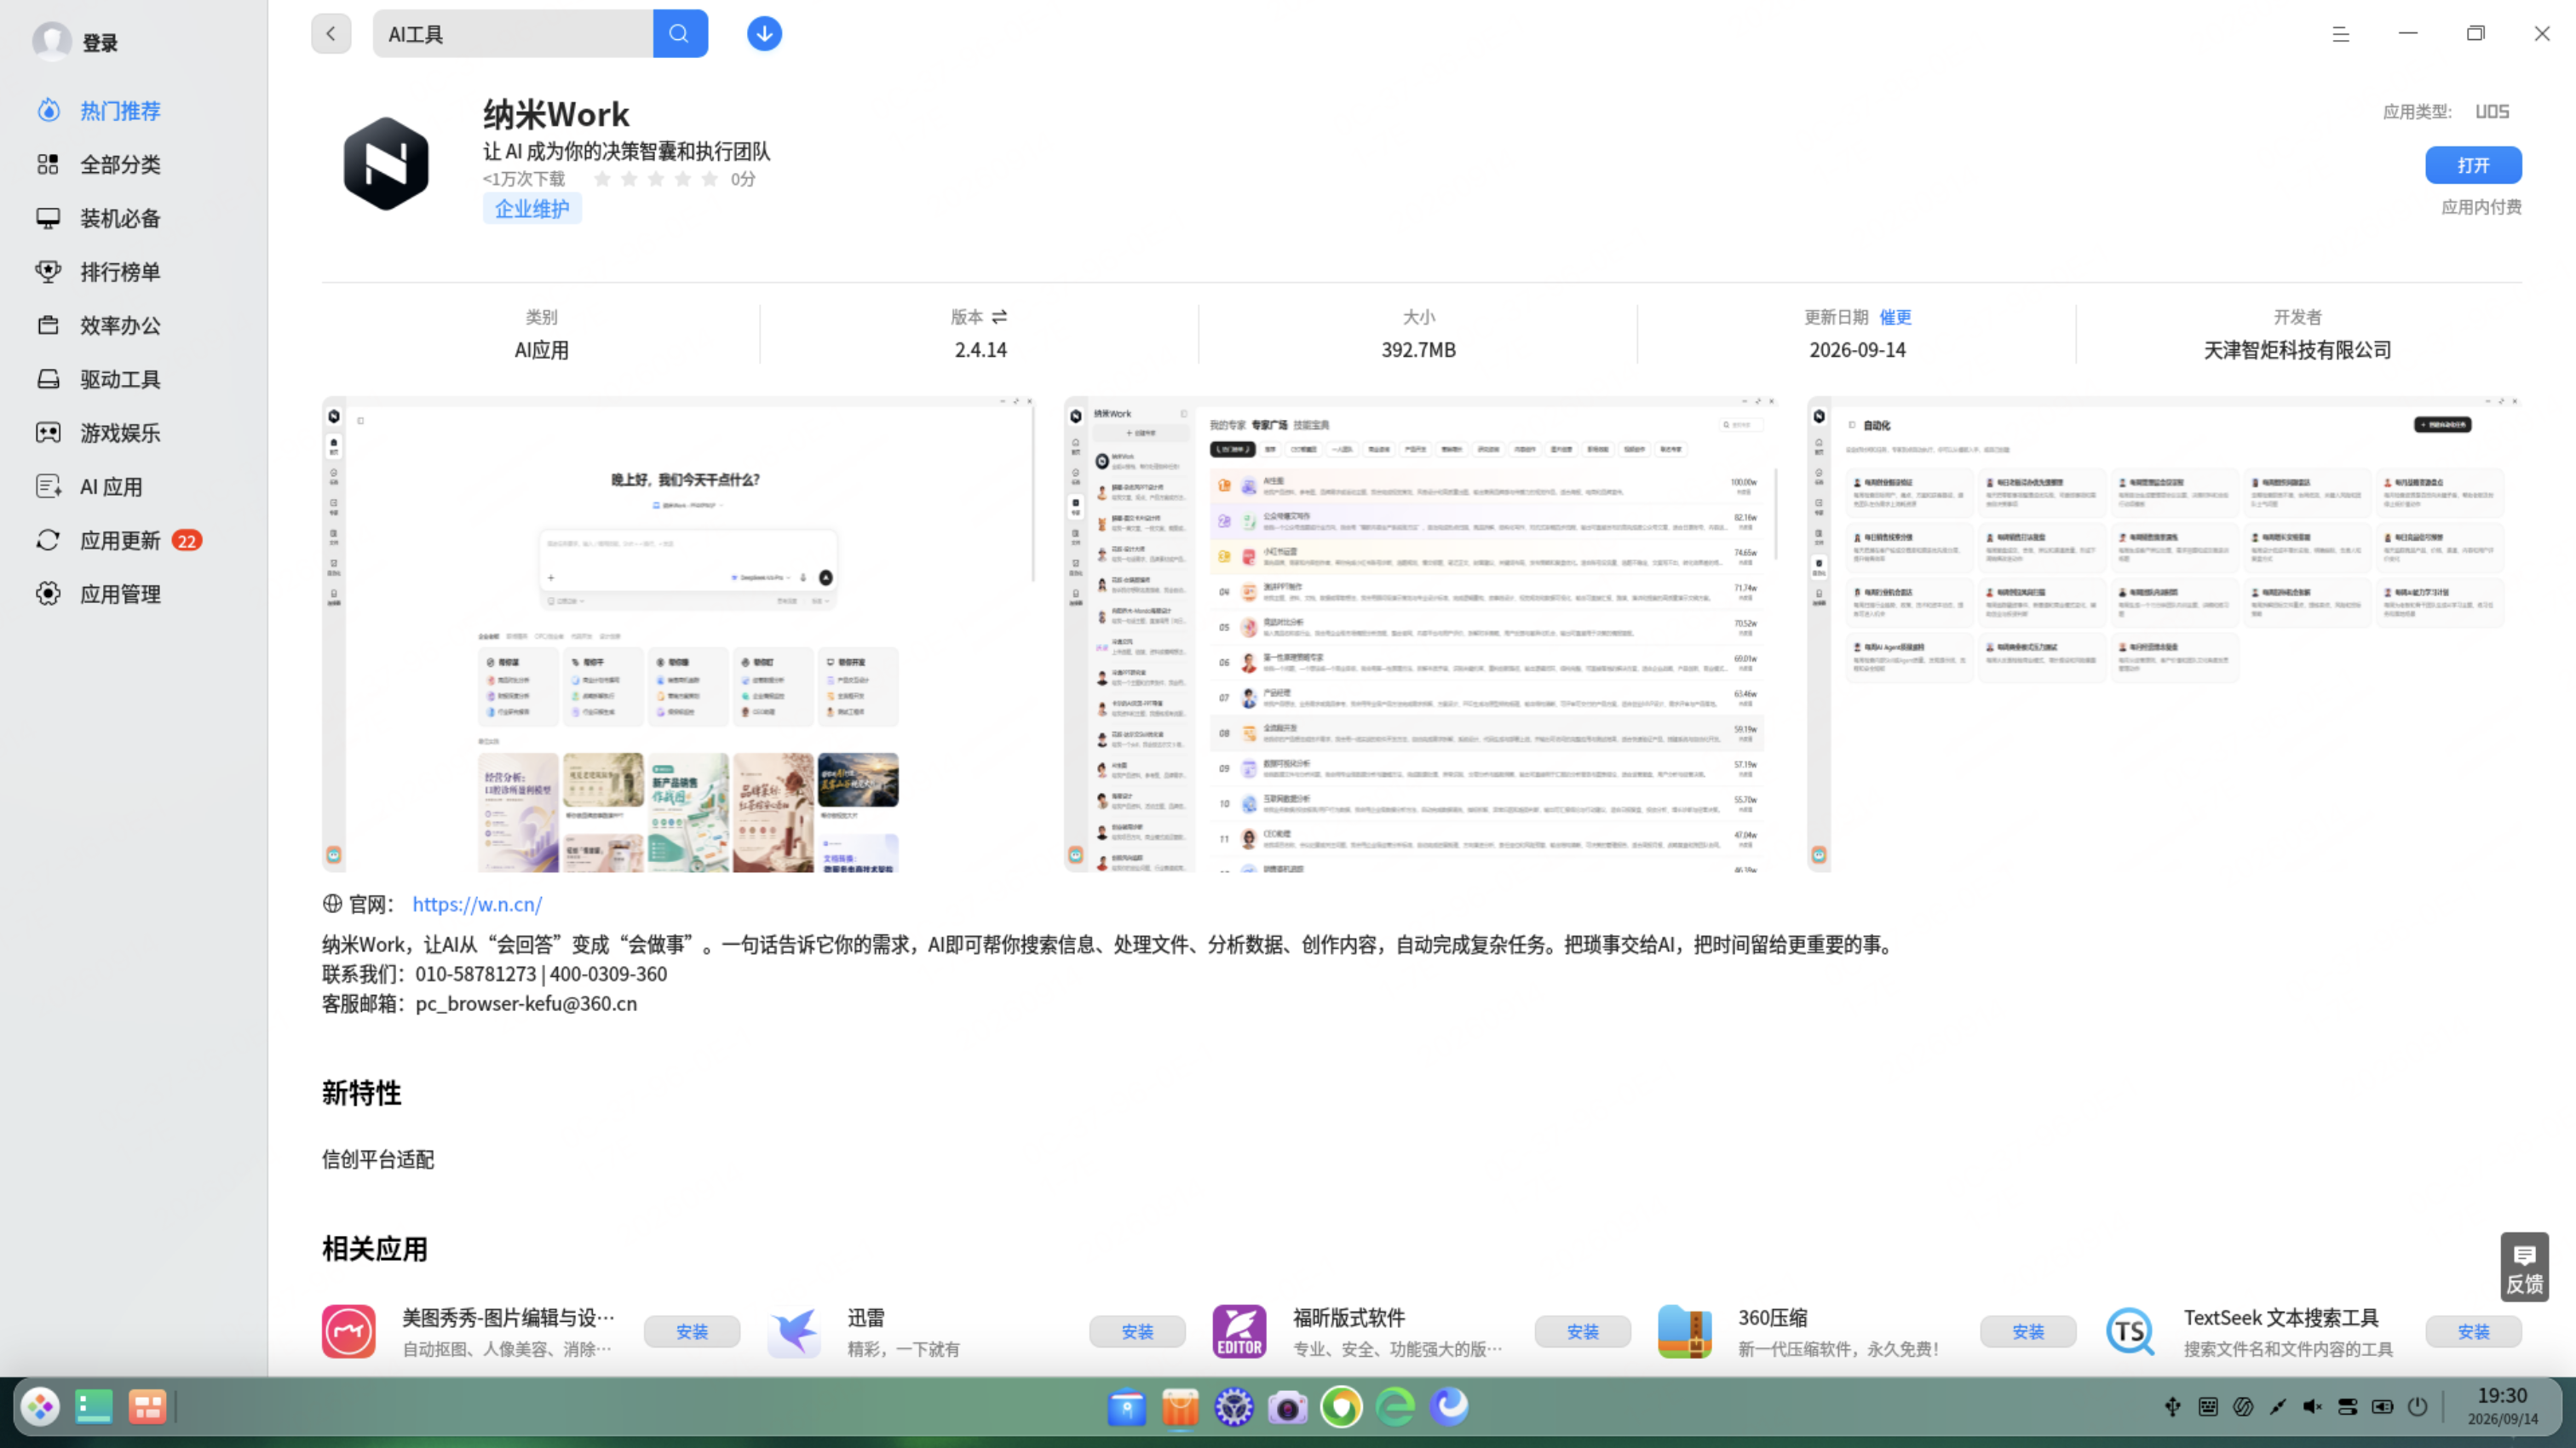Open the hamburger menu in title bar
Viewport: 2576px width, 1448px height.
[x=2340, y=34]
